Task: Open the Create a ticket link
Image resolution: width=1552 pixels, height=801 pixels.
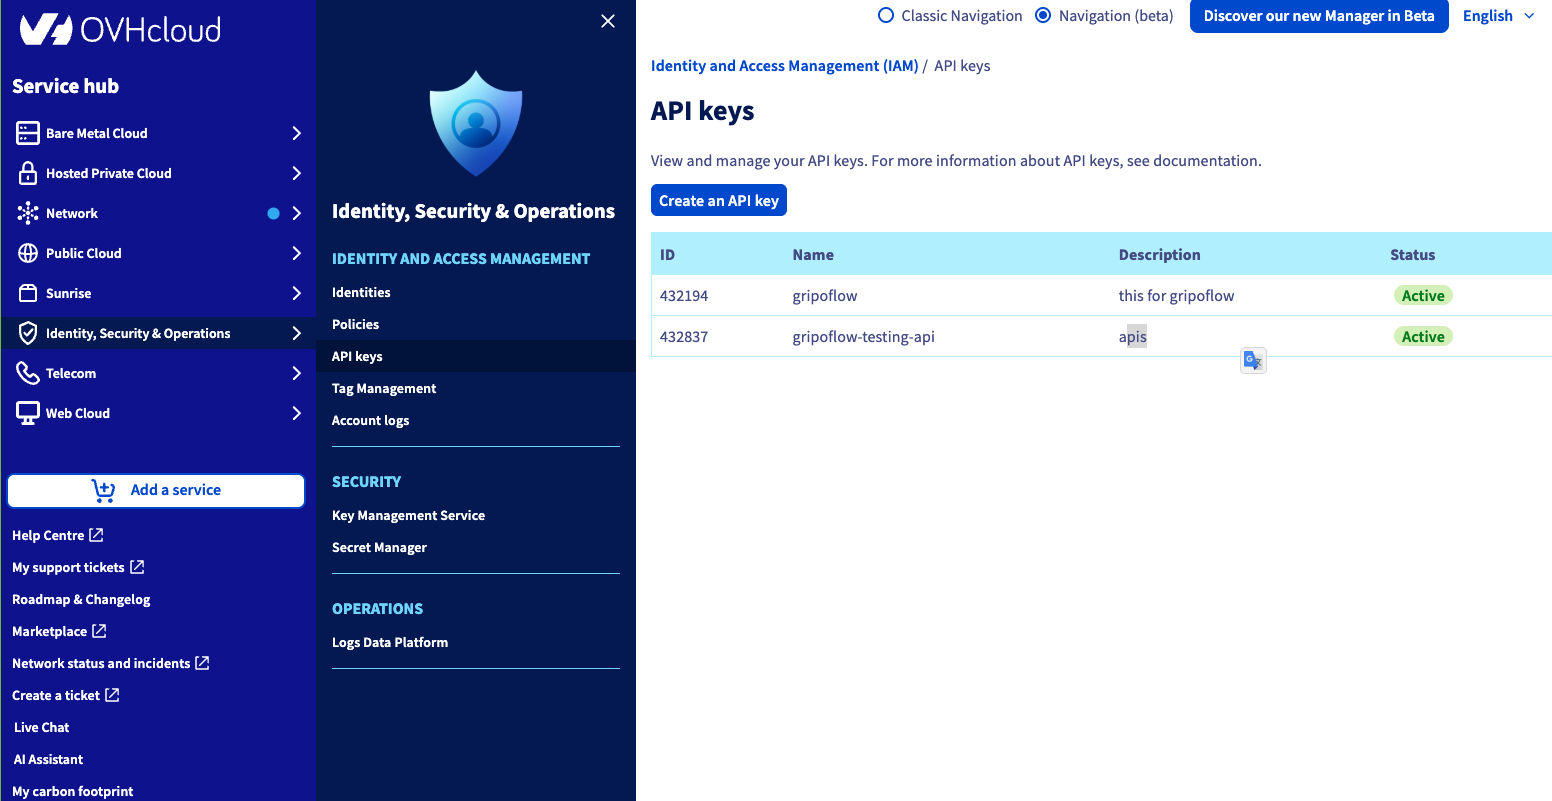Action: 56,695
